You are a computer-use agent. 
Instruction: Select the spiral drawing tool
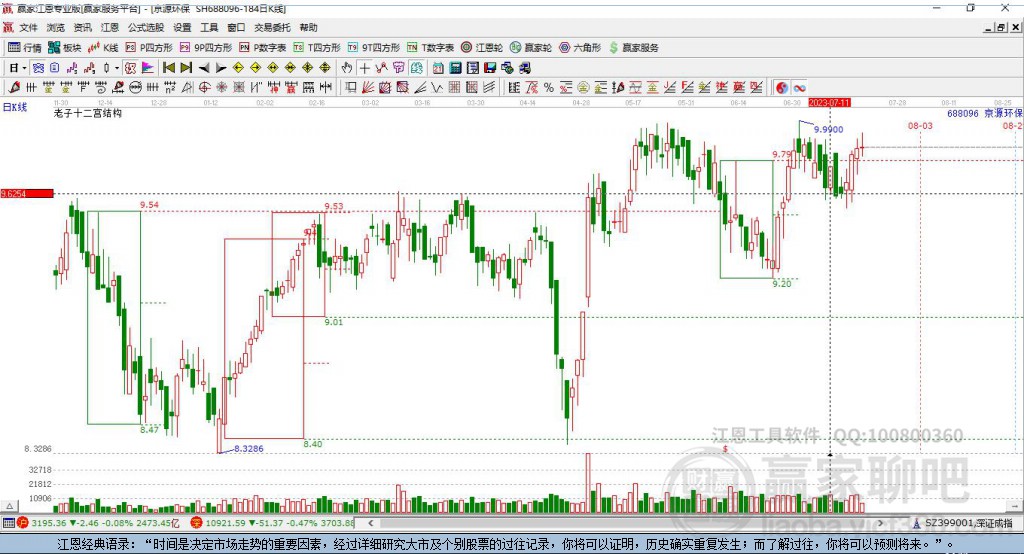point(101,88)
